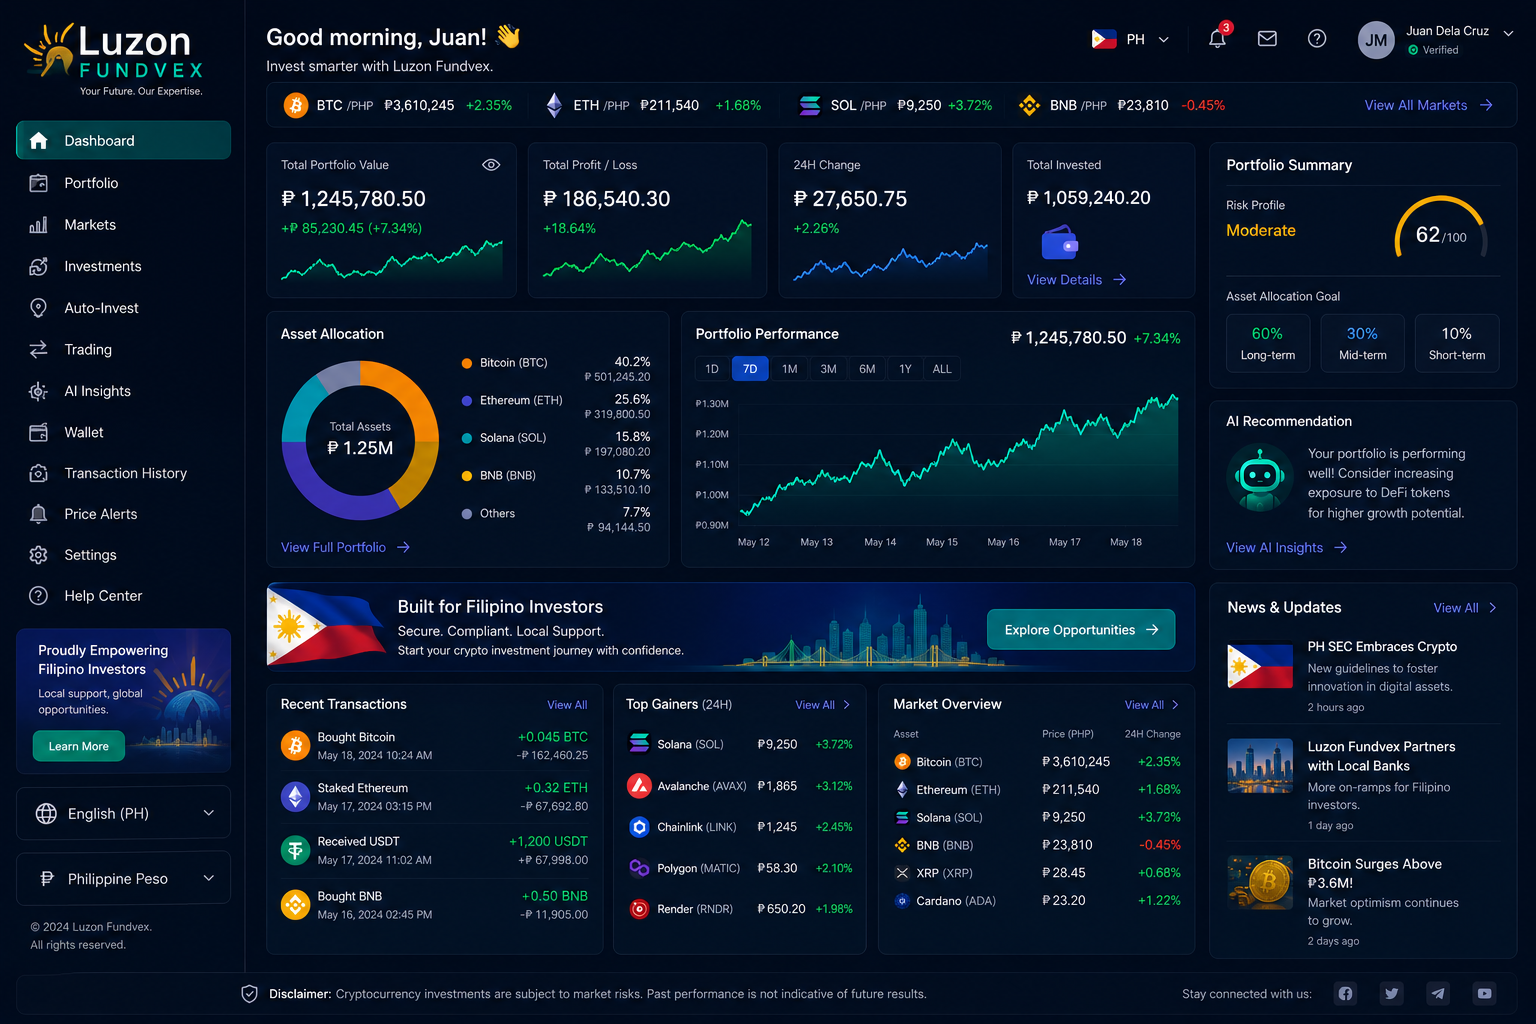Click View All in Recent Transactions
The width and height of the screenshot is (1536, 1024).
point(567,705)
